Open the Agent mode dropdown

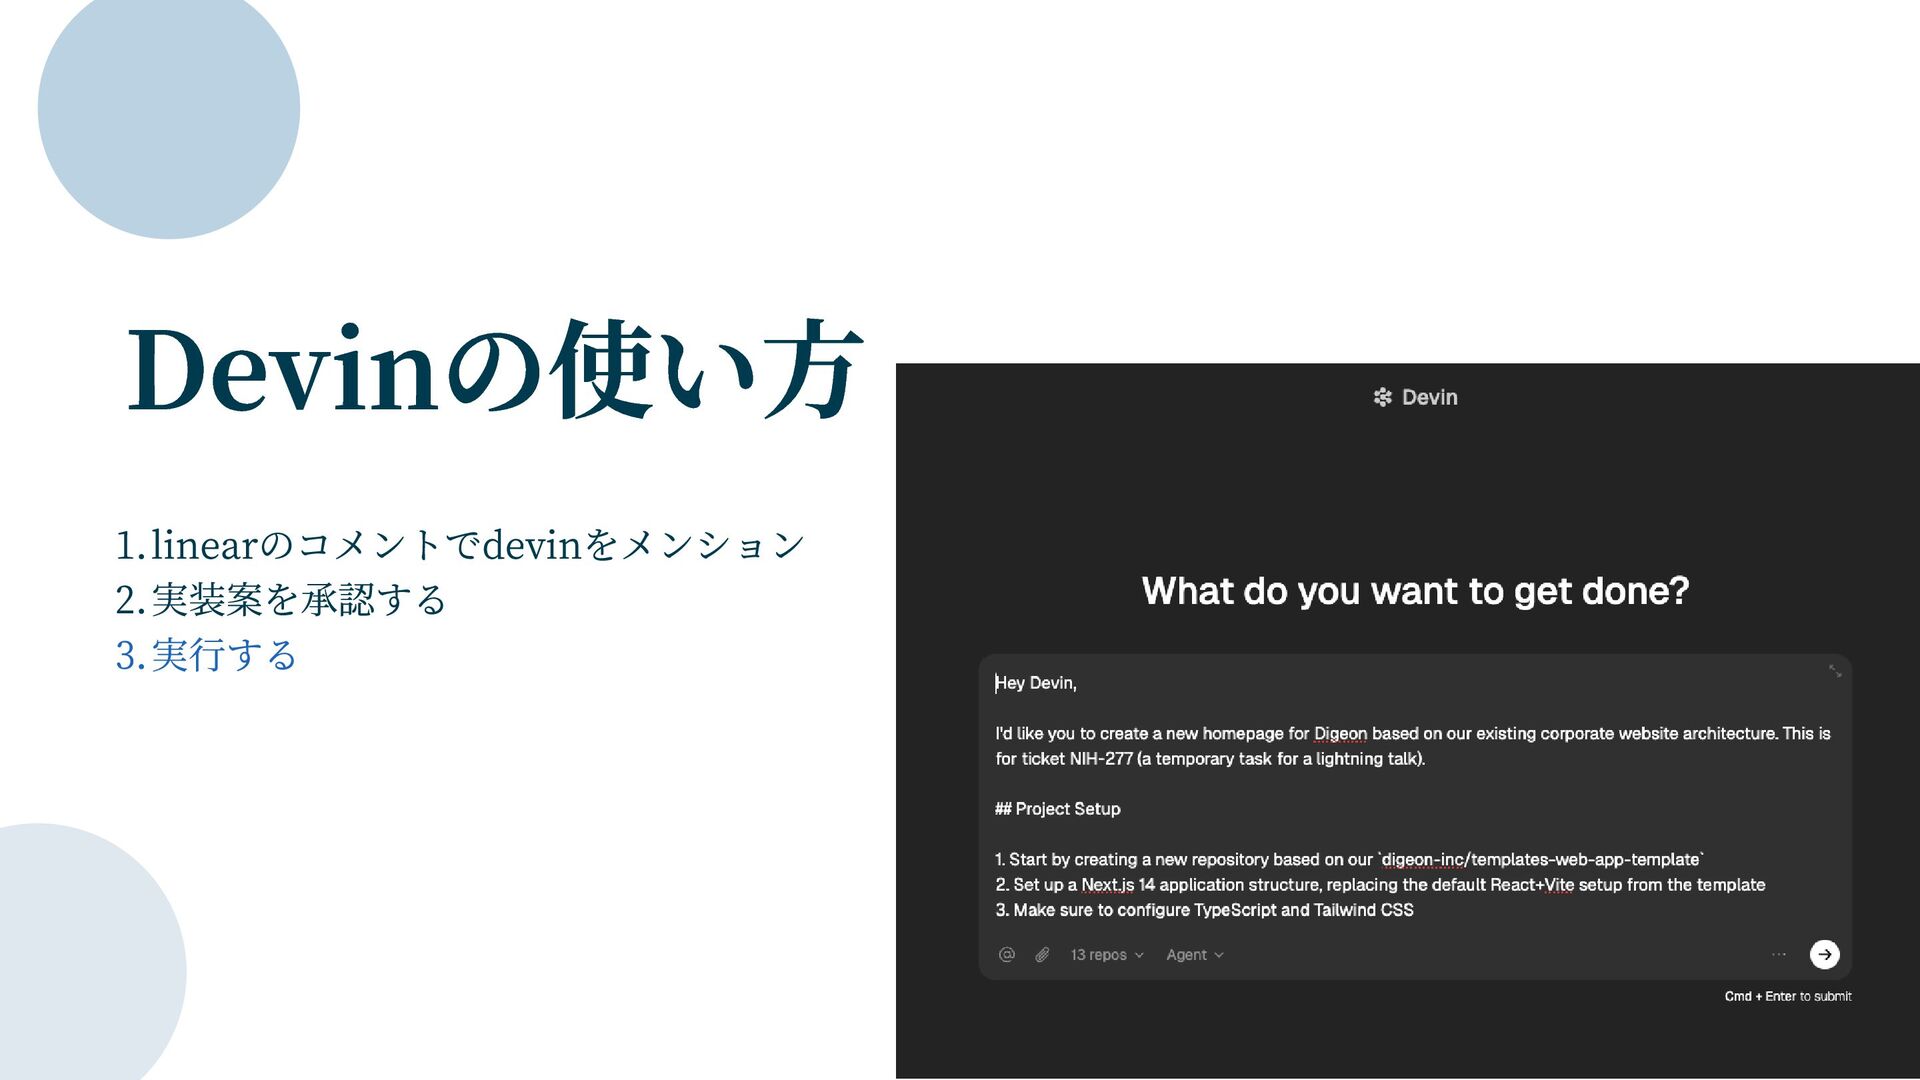1195,955
